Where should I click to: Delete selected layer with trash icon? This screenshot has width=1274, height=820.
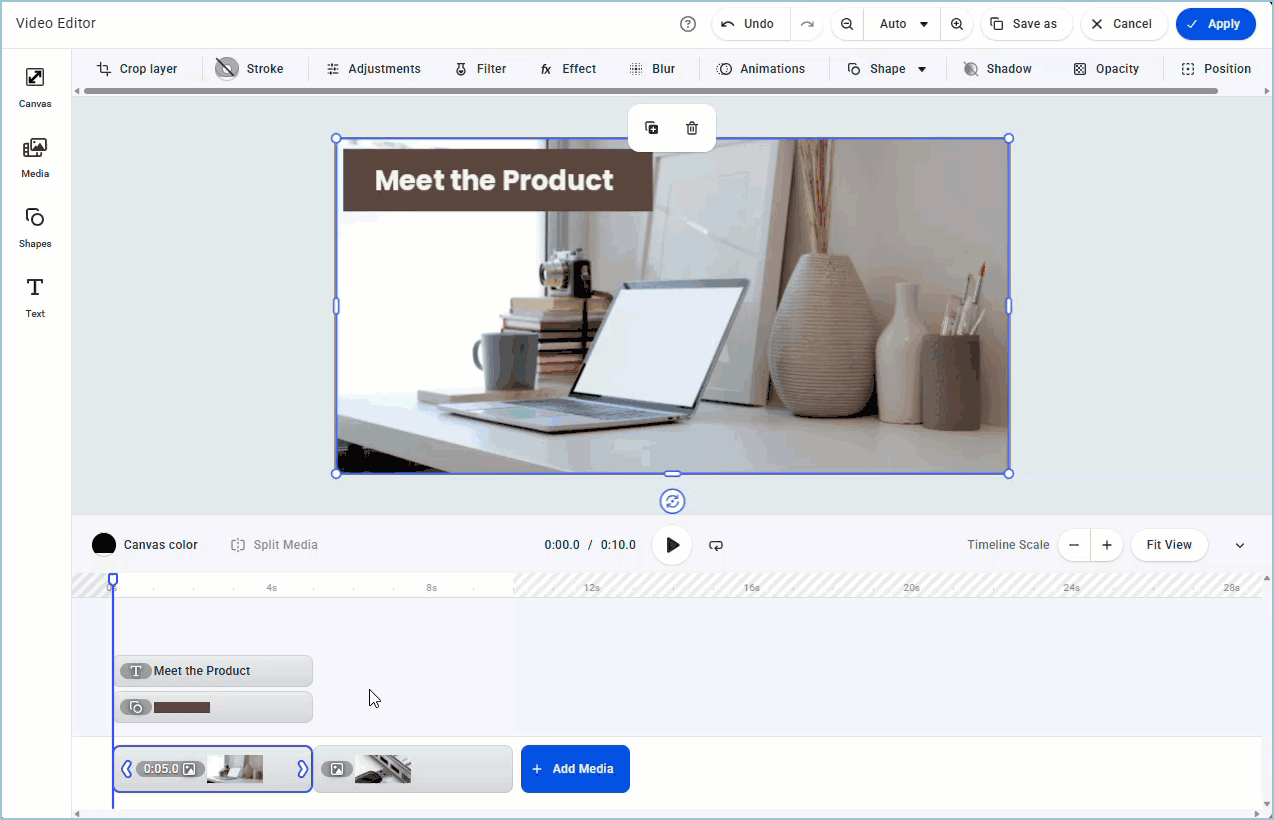coord(692,128)
